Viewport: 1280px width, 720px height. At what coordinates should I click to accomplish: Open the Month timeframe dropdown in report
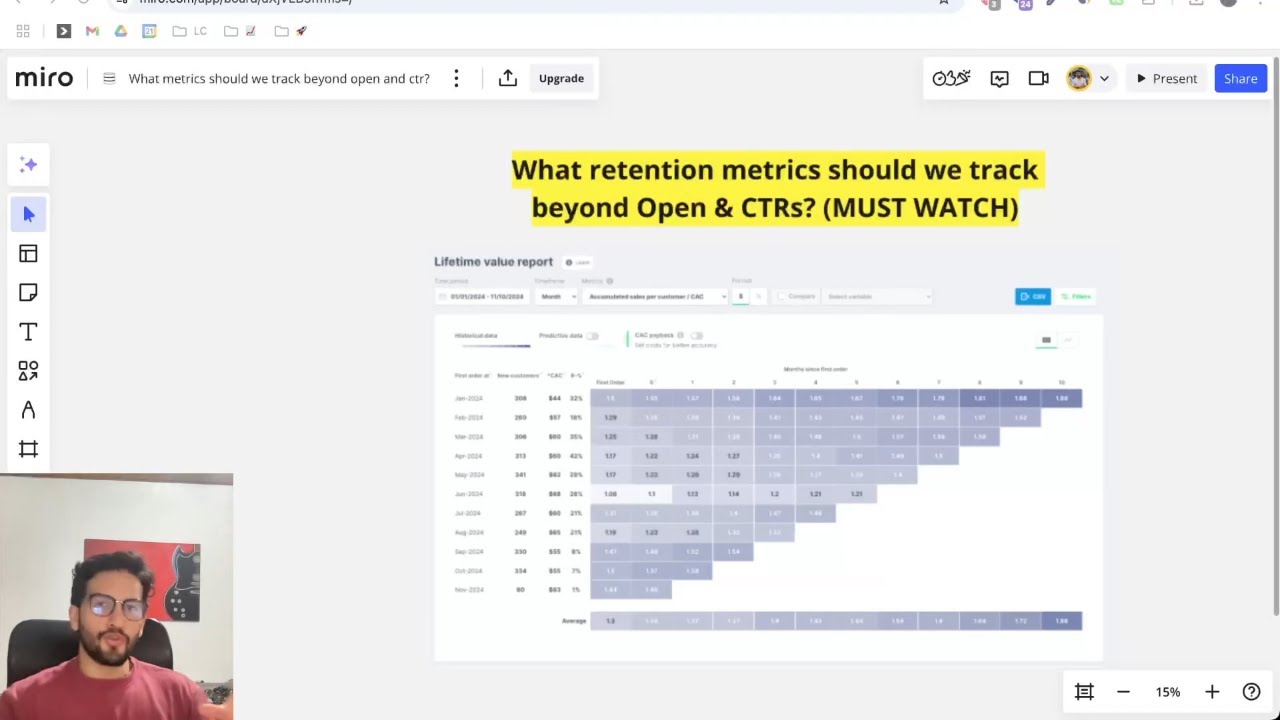(557, 296)
